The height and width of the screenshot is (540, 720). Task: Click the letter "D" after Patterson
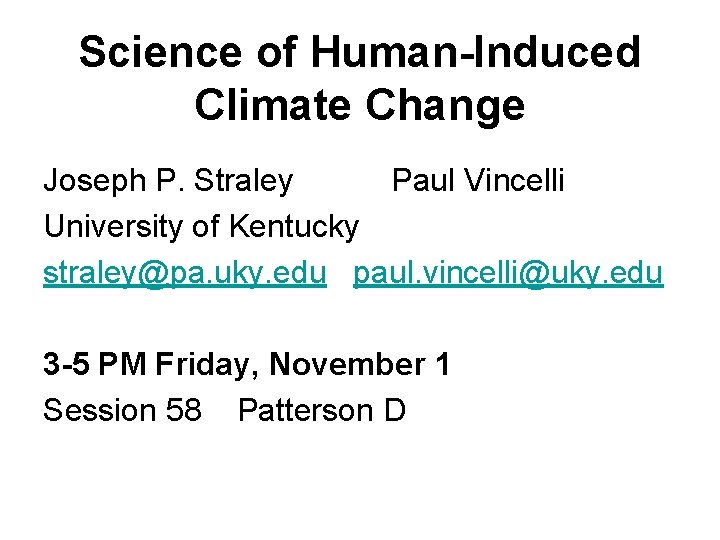394,410
